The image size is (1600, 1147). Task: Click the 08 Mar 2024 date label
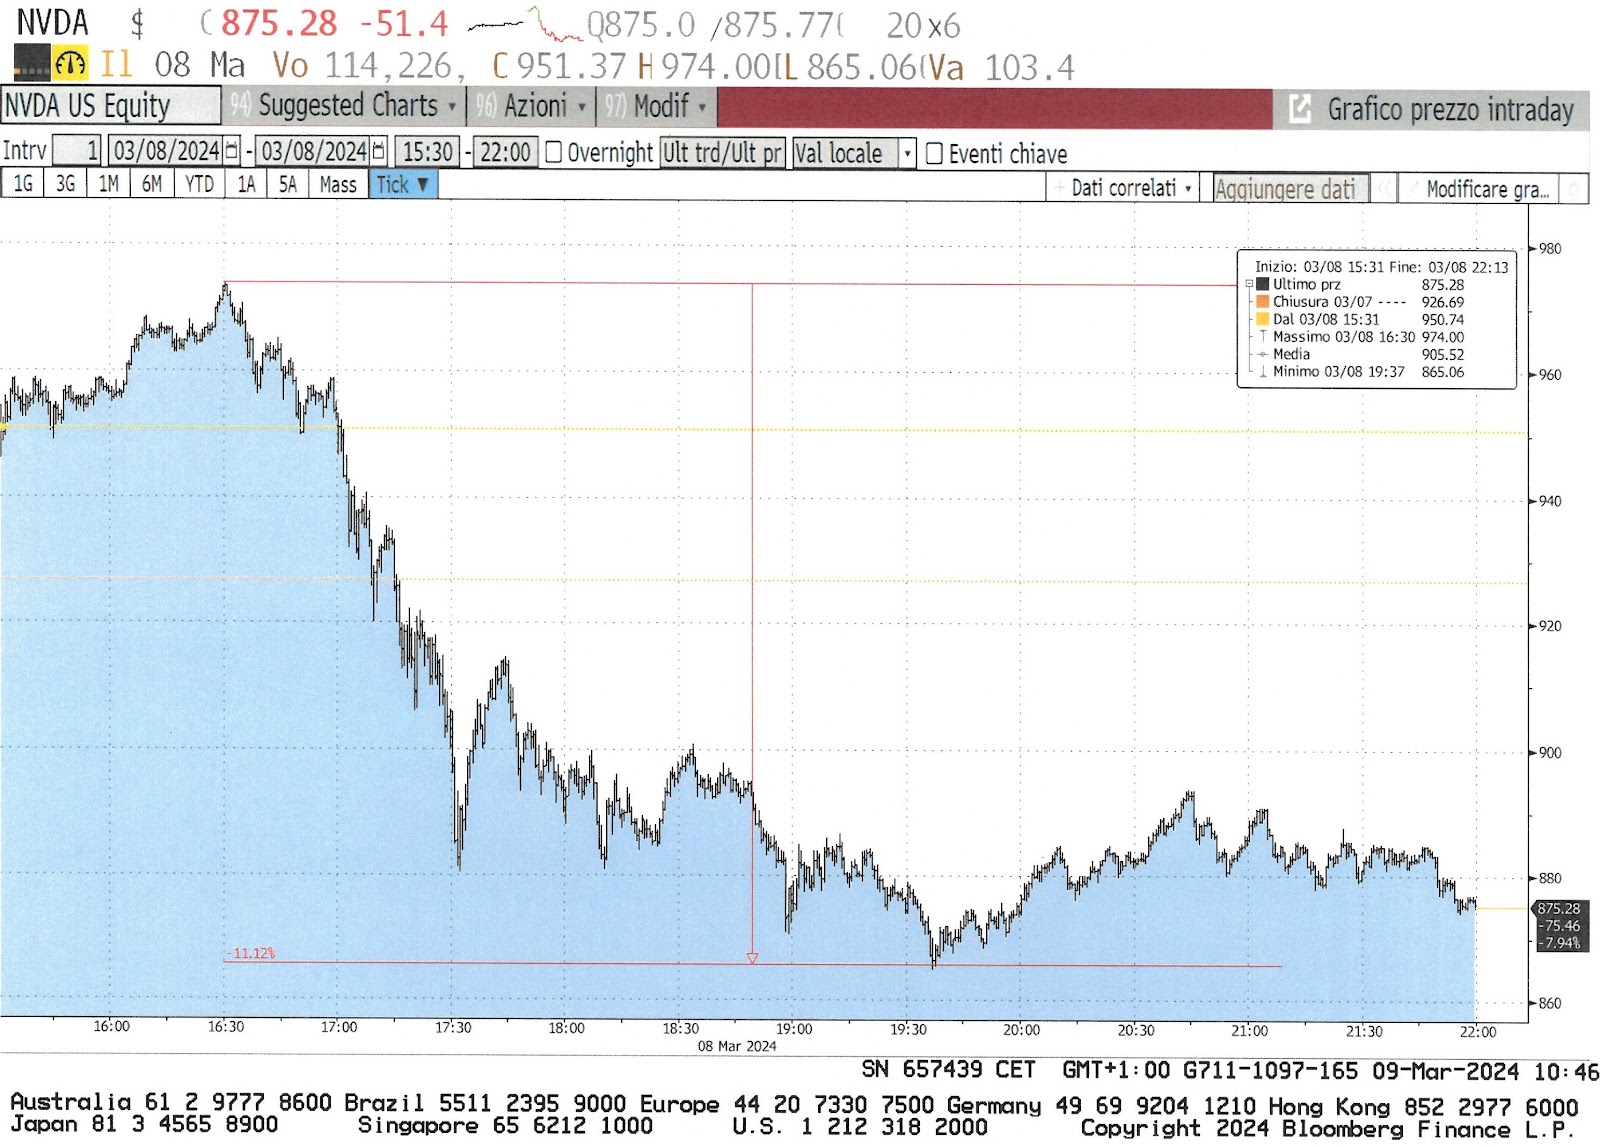click(737, 1046)
